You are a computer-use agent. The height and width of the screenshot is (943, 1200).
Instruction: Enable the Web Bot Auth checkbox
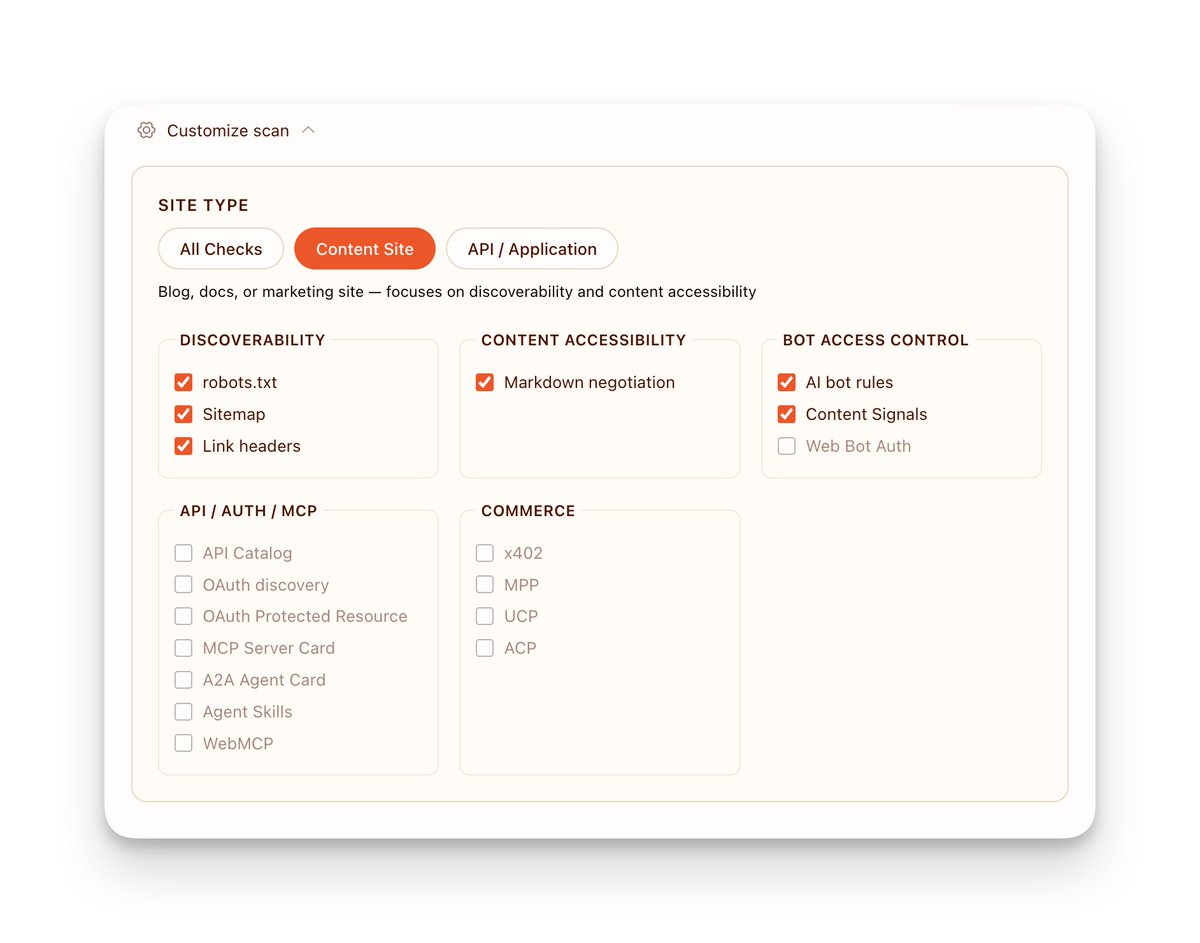coord(787,446)
